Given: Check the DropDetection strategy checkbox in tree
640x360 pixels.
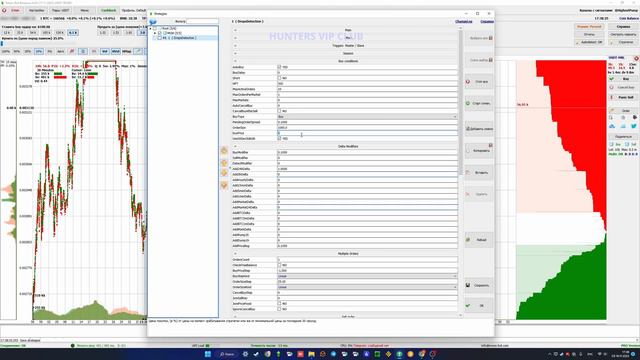Looking at the screenshot, I should (160, 38).
